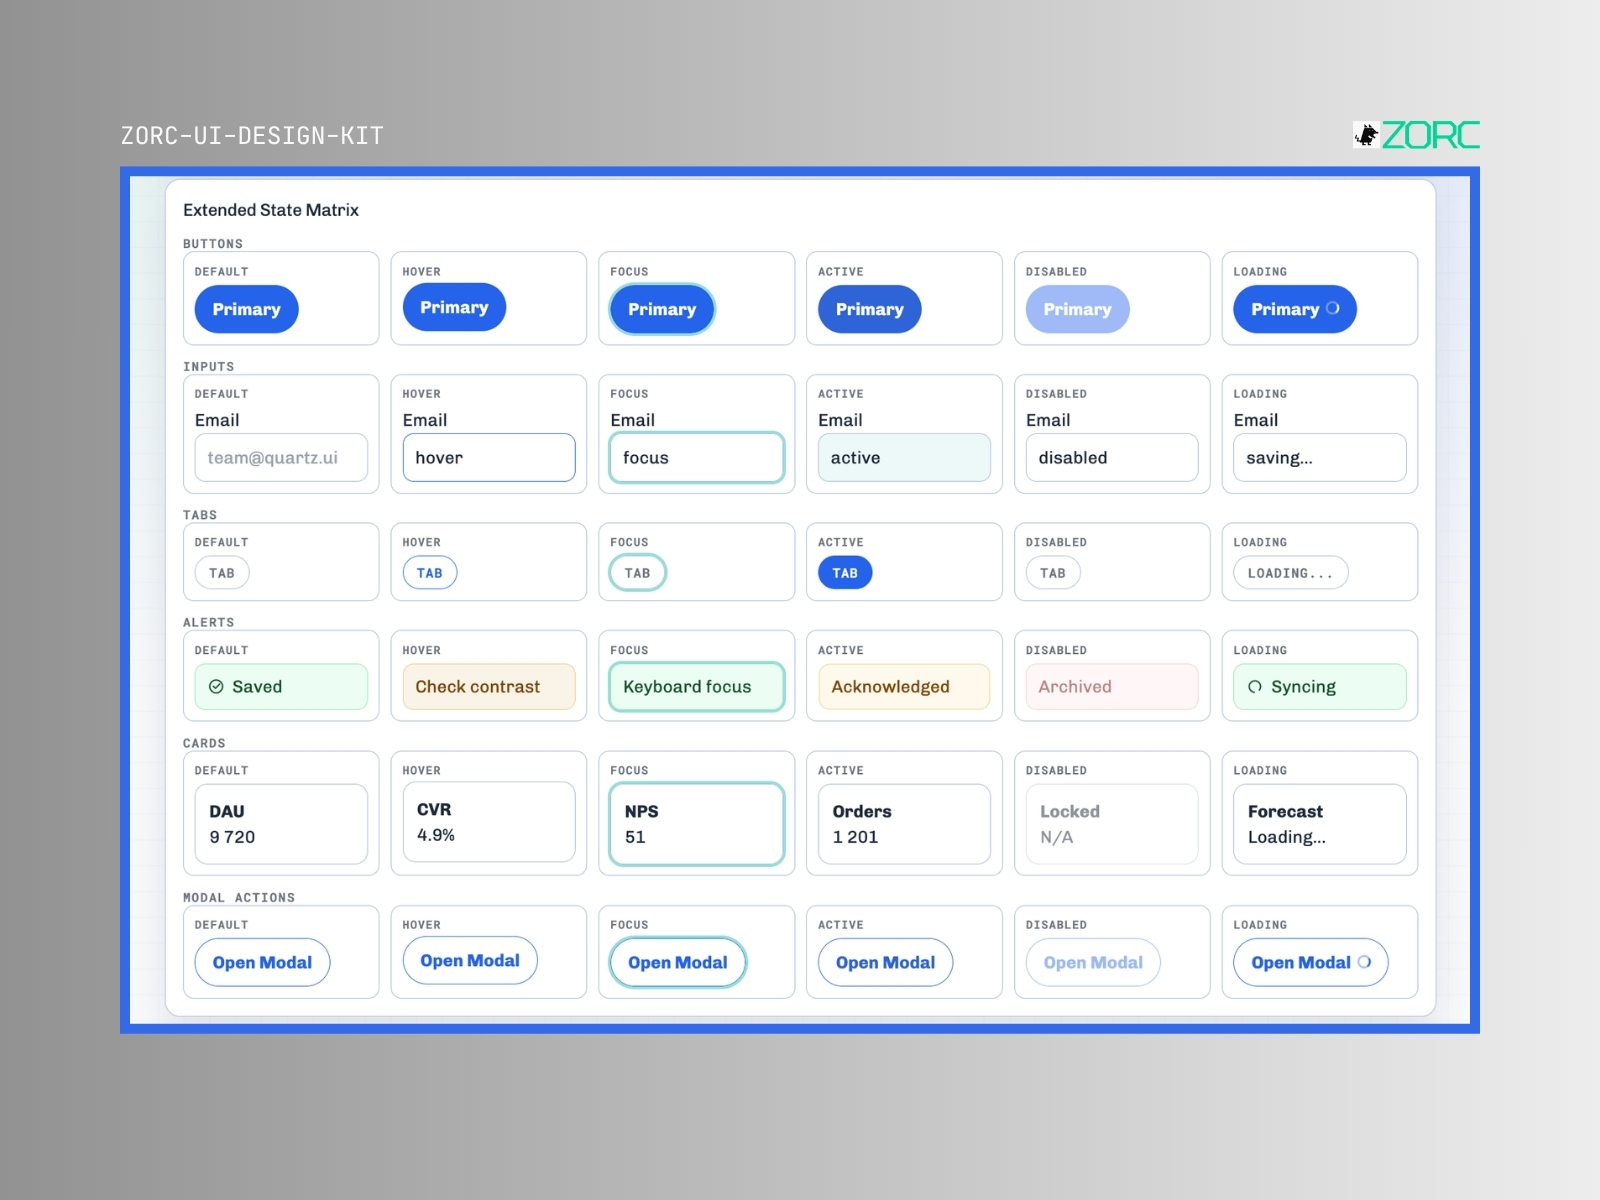The height and width of the screenshot is (1200, 1600).
Task: Click the Check contrast alert
Action: coord(489,687)
